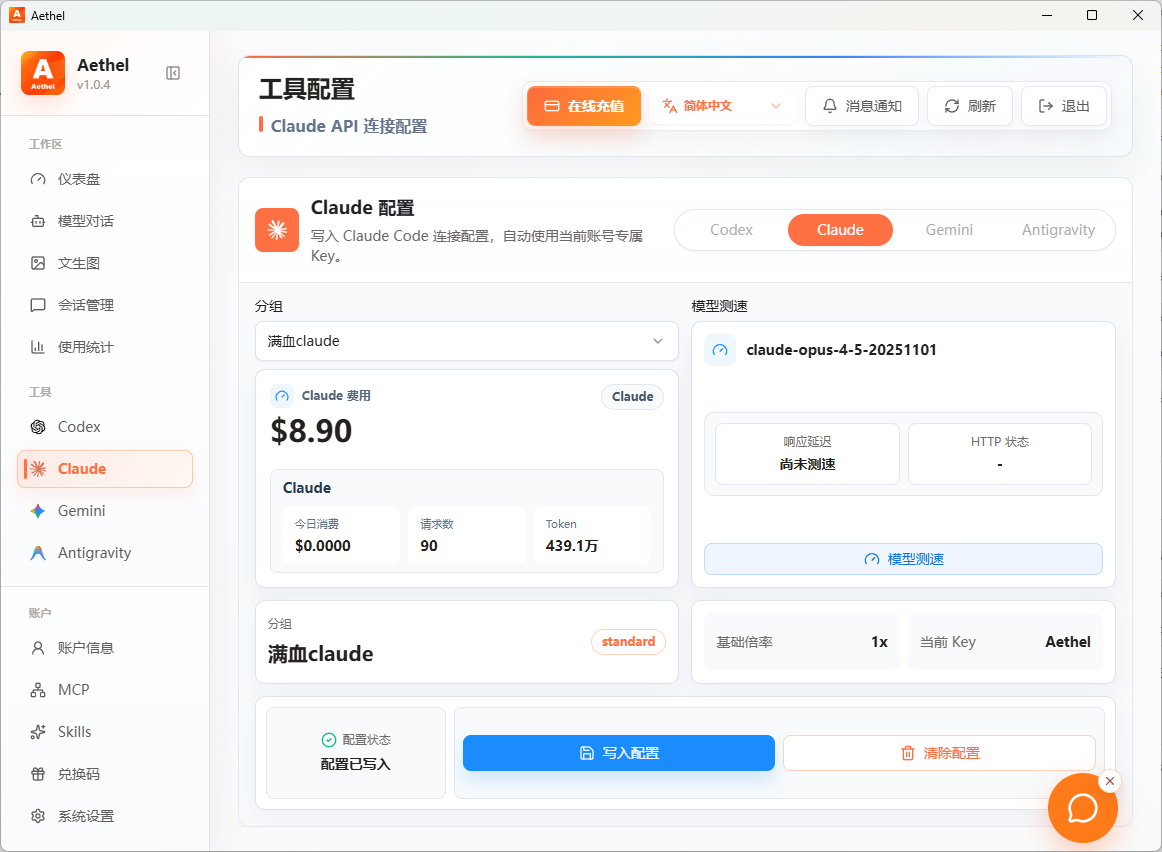Click the HTTP 状态 box

pos(1000,453)
